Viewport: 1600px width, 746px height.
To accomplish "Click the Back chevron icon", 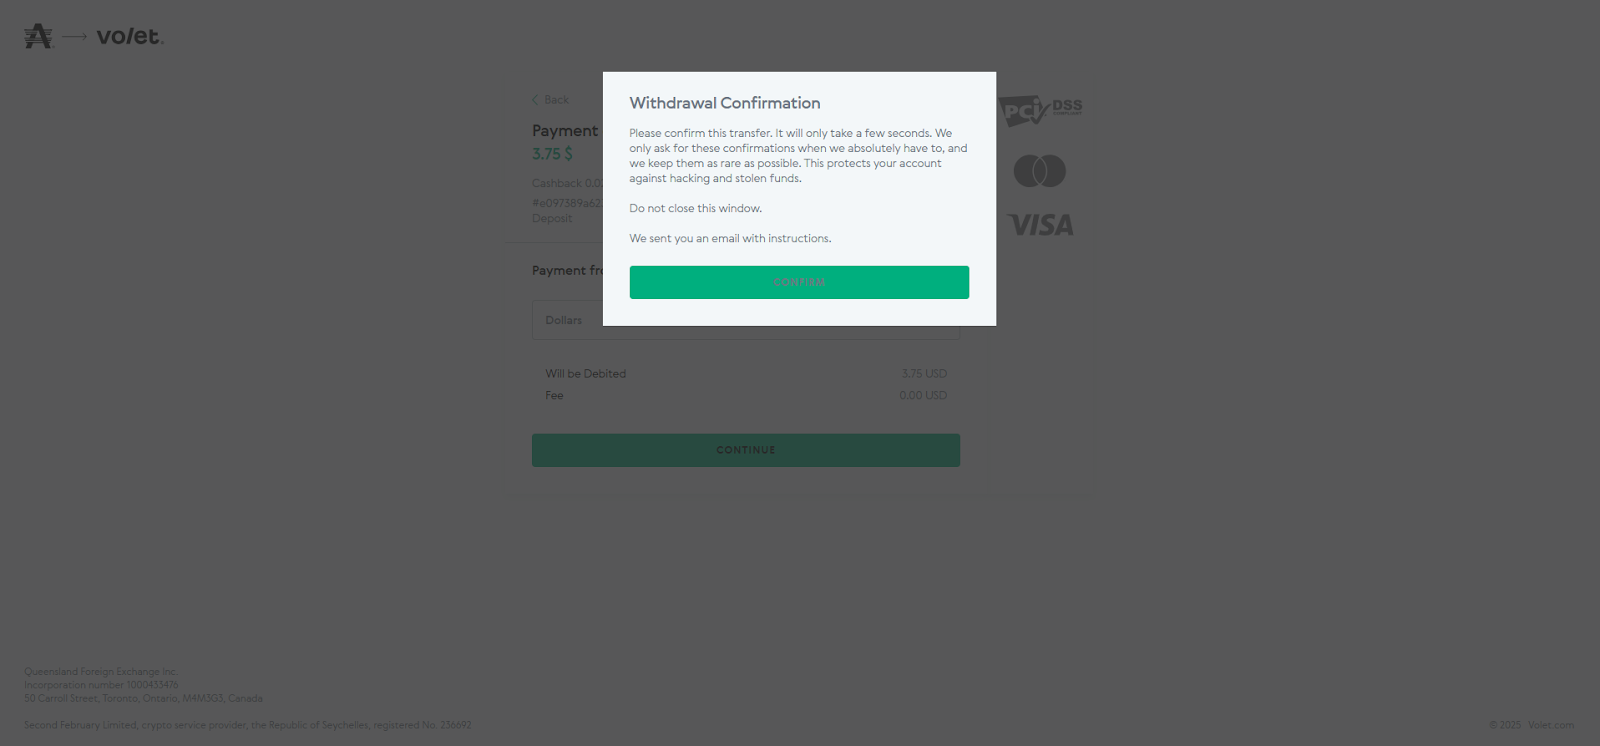I will click(535, 100).
